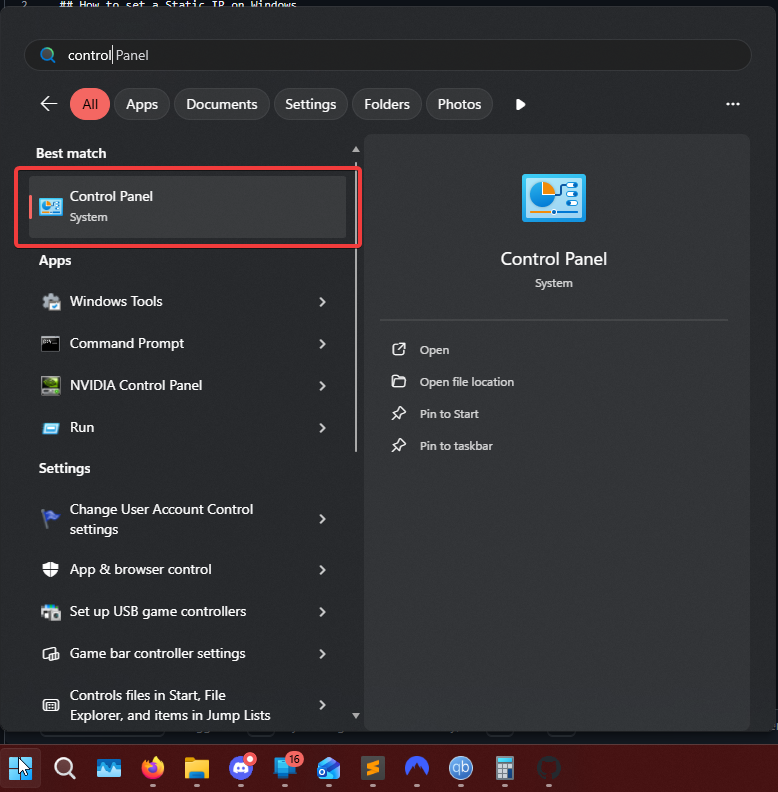Expand Change User Account Control chevron
The width and height of the screenshot is (778, 792).
[x=322, y=519]
